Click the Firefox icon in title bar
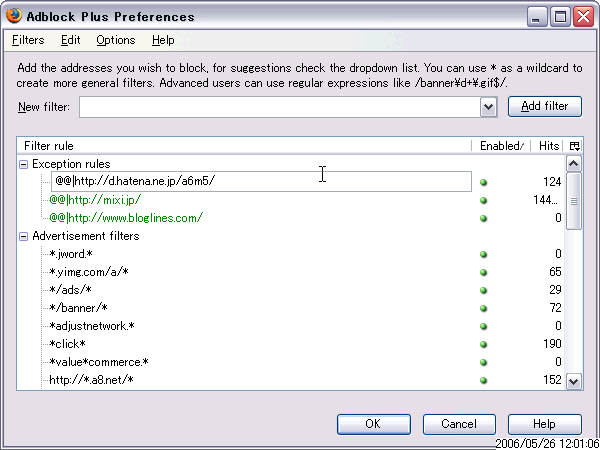Viewport: 600px width, 450px height. pyautogui.click(x=13, y=16)
